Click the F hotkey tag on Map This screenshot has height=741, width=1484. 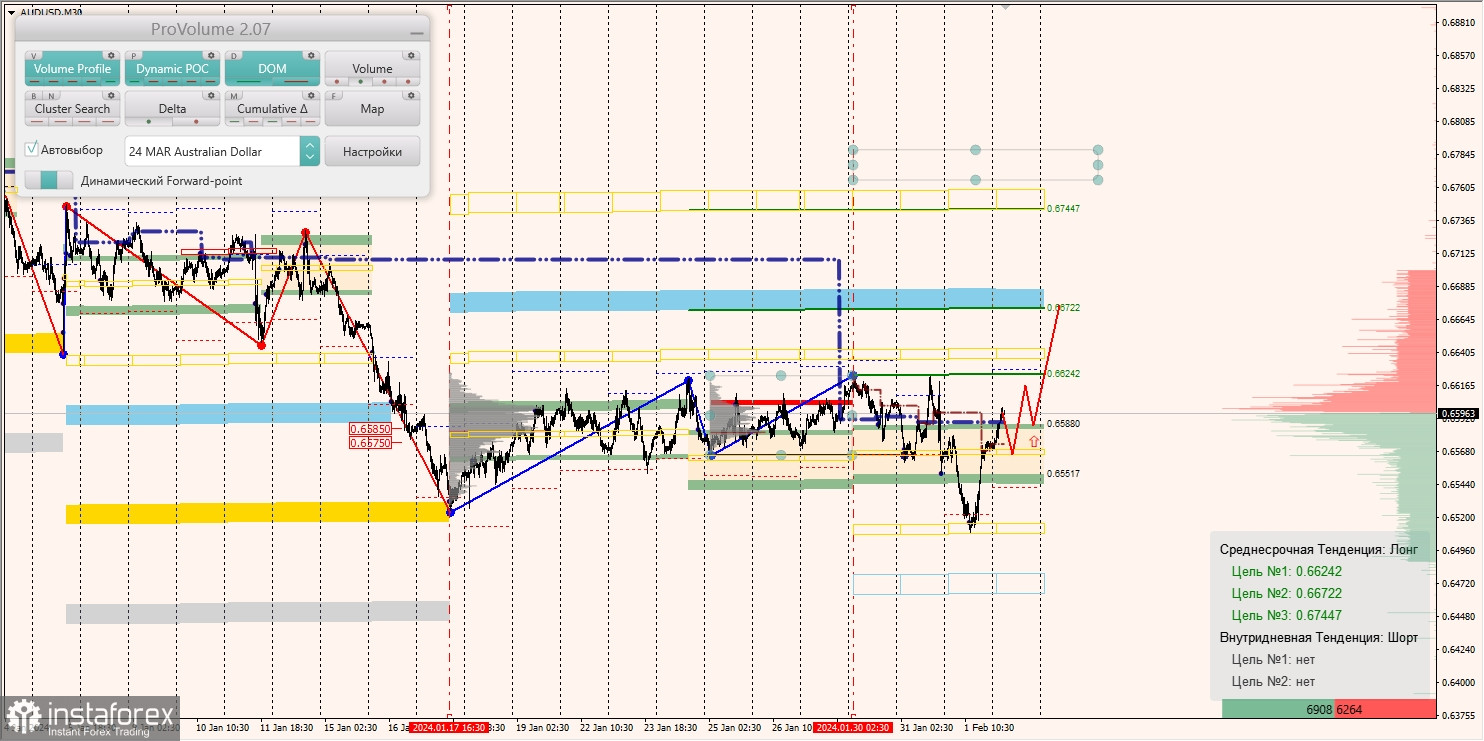(335, 96)
